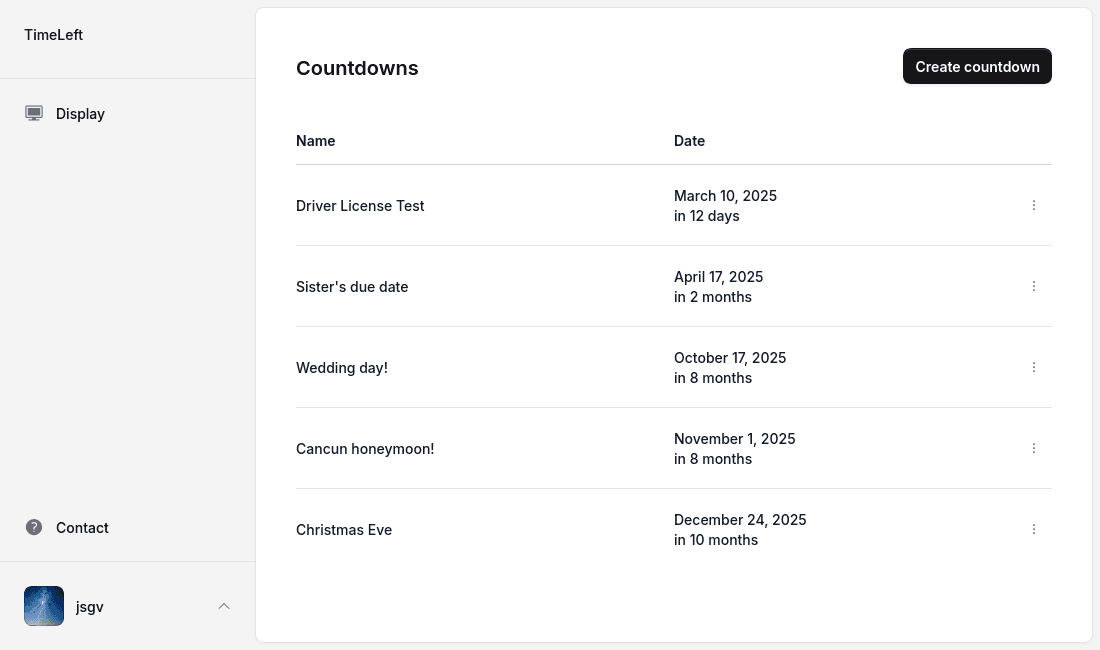Open three-dot menu for Wedding day!
This screenshot has height=650, width=1100.
1033,367
